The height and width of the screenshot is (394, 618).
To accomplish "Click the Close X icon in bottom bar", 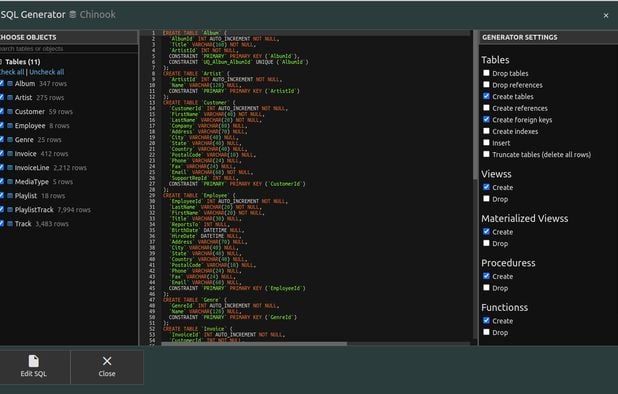I will (x=107, y=361).
